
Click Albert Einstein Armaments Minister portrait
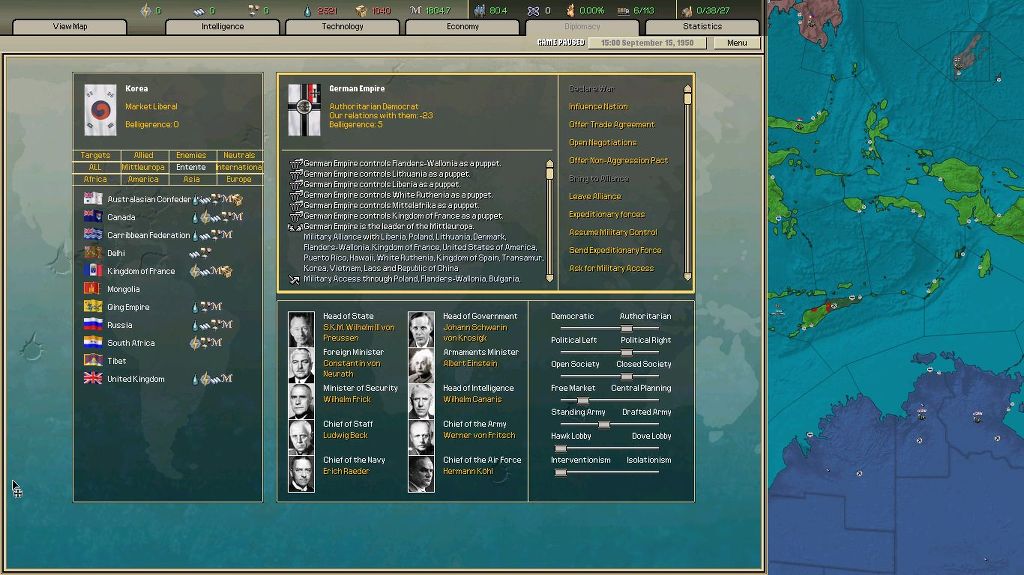(421, 365)
